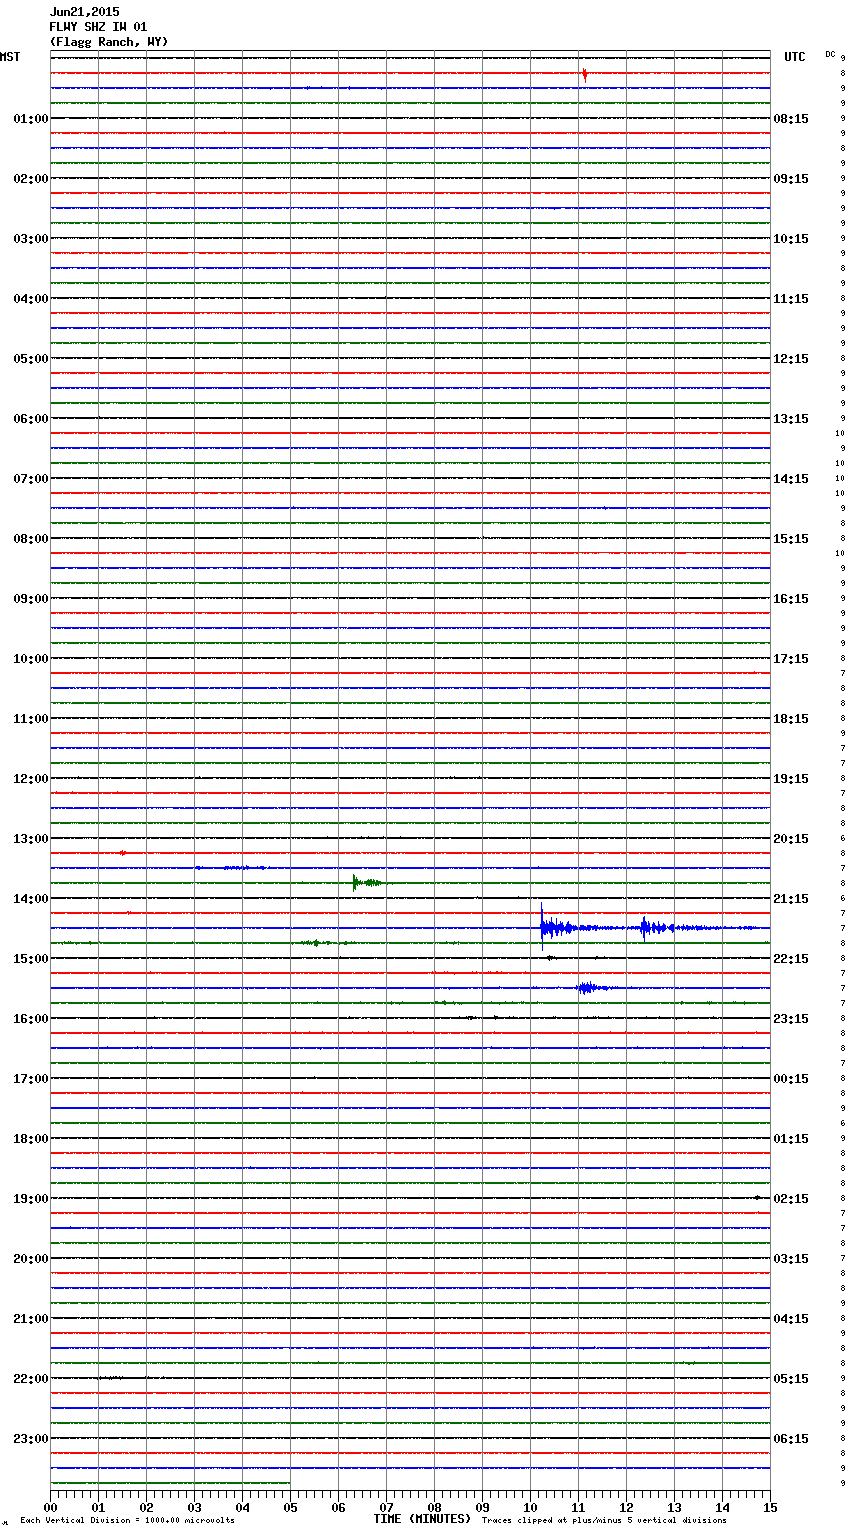This screenshot has width=850, height=1534.
Task: Click the large blue event onset after 14:00
Action: click(x=542, y=927)
